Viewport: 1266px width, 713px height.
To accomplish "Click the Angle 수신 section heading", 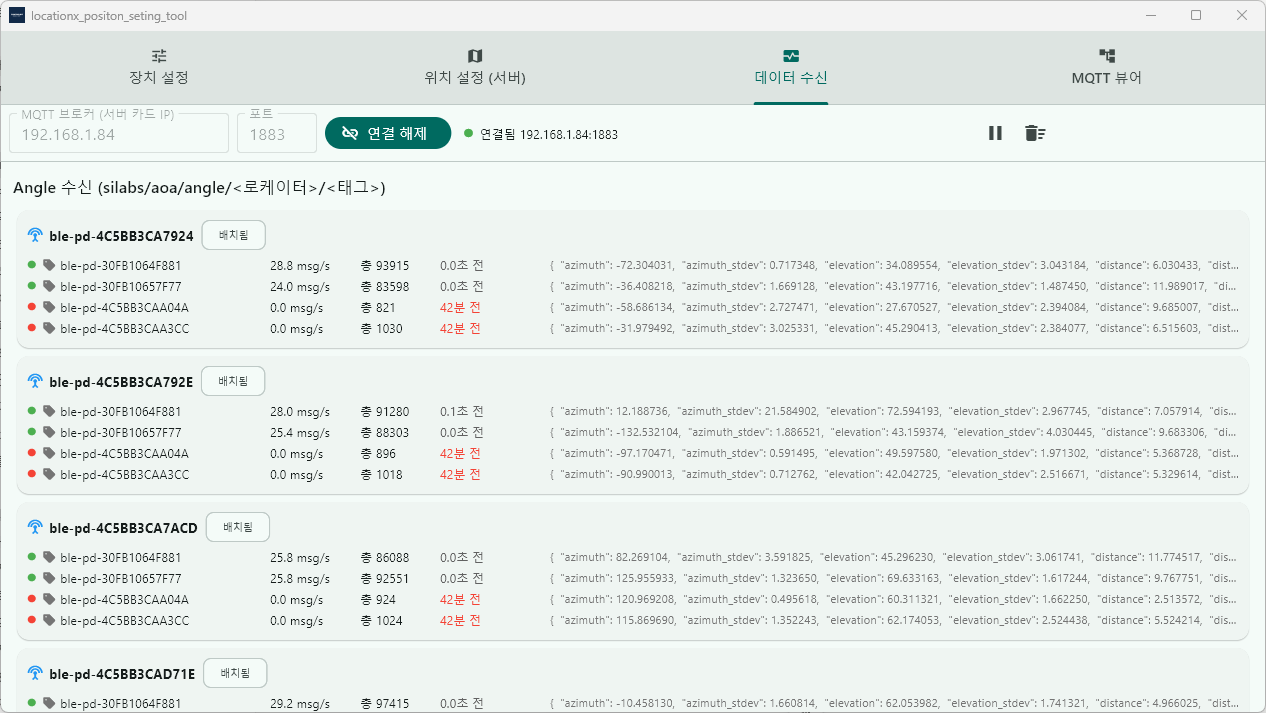I will [x=199, y=188].
